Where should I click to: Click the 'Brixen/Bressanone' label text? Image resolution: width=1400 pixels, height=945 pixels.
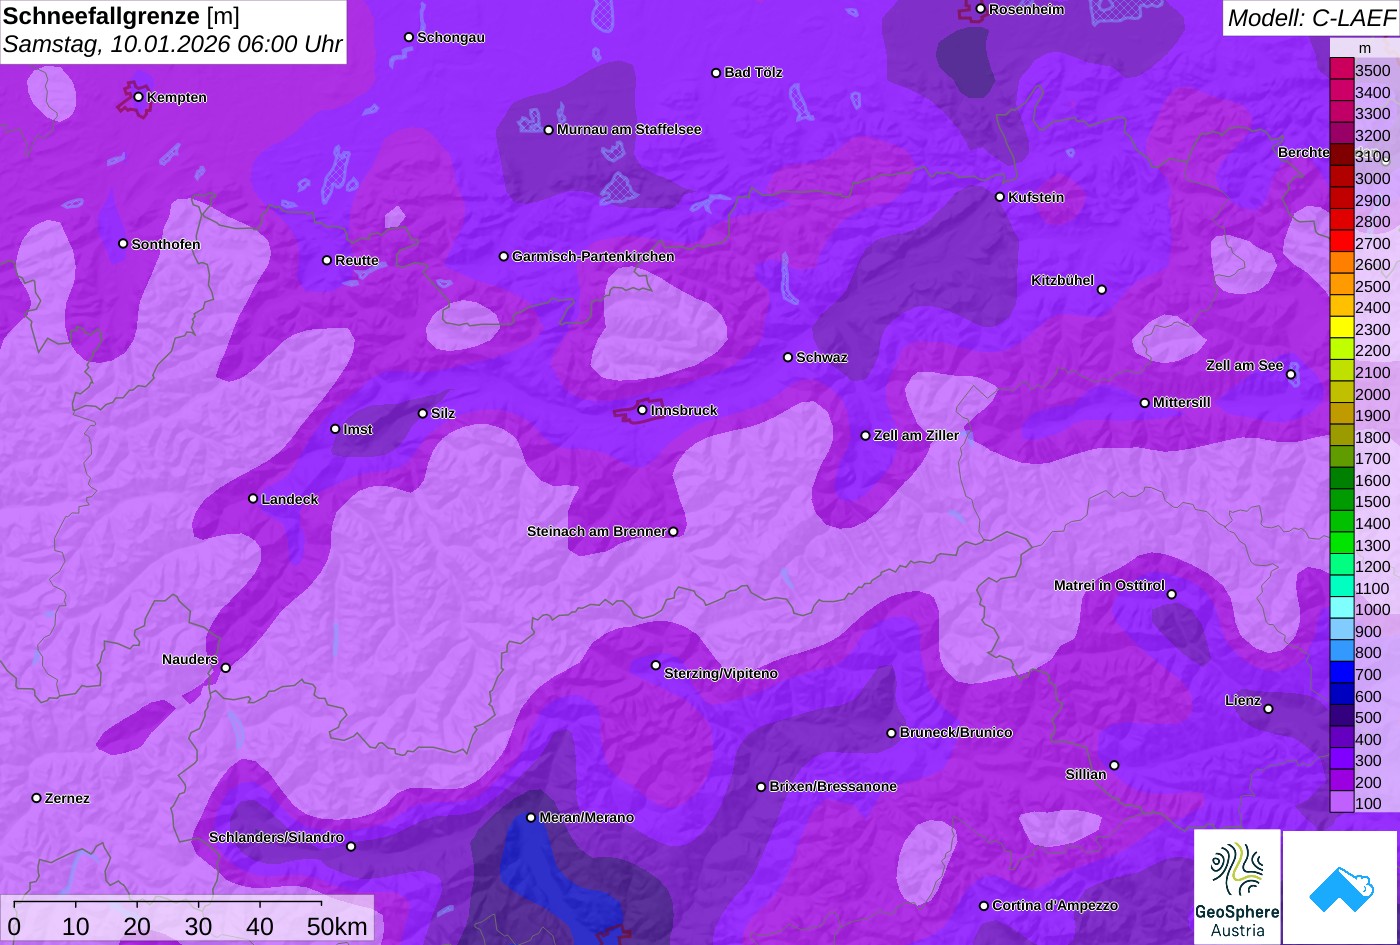[833, 786]
